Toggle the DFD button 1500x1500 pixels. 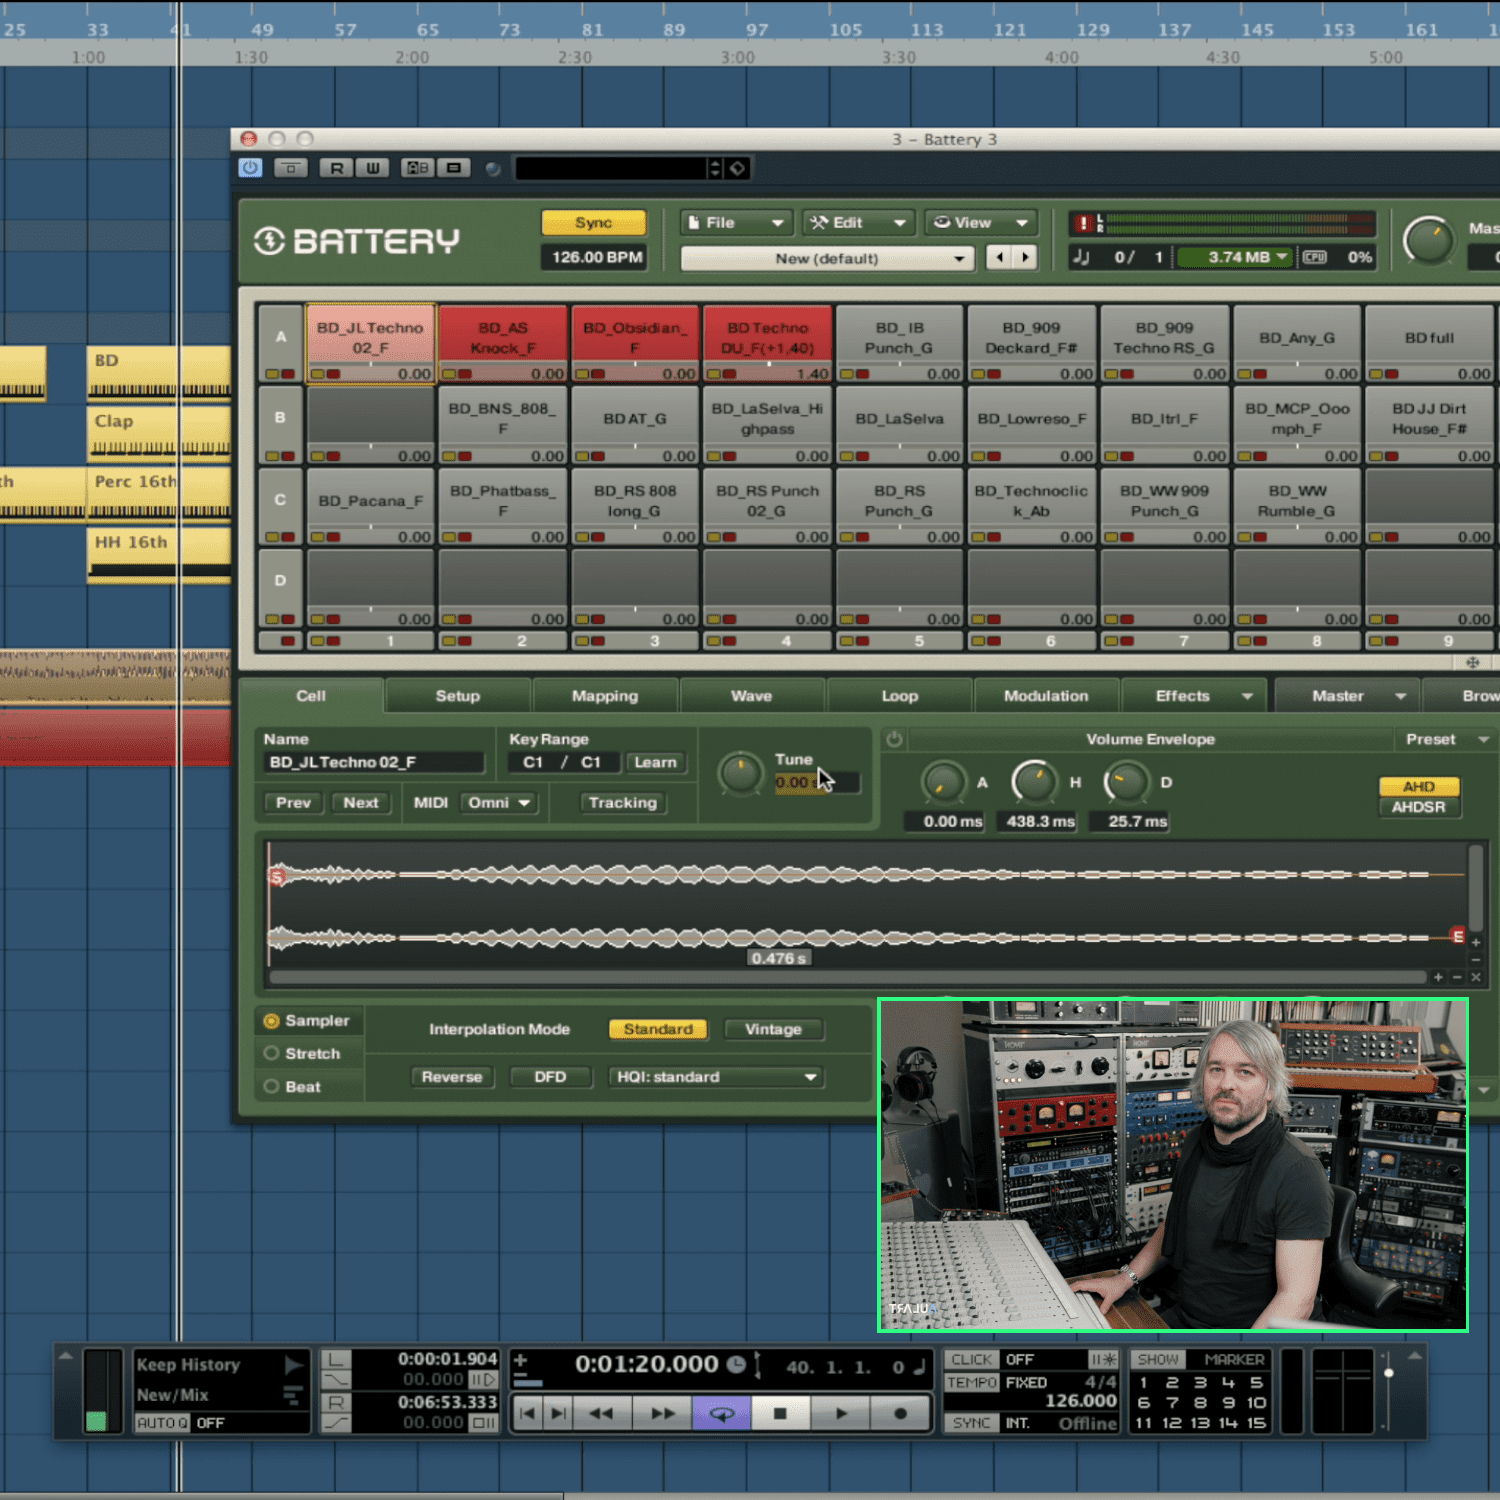pyautogui.click(x=550, y=1077)
